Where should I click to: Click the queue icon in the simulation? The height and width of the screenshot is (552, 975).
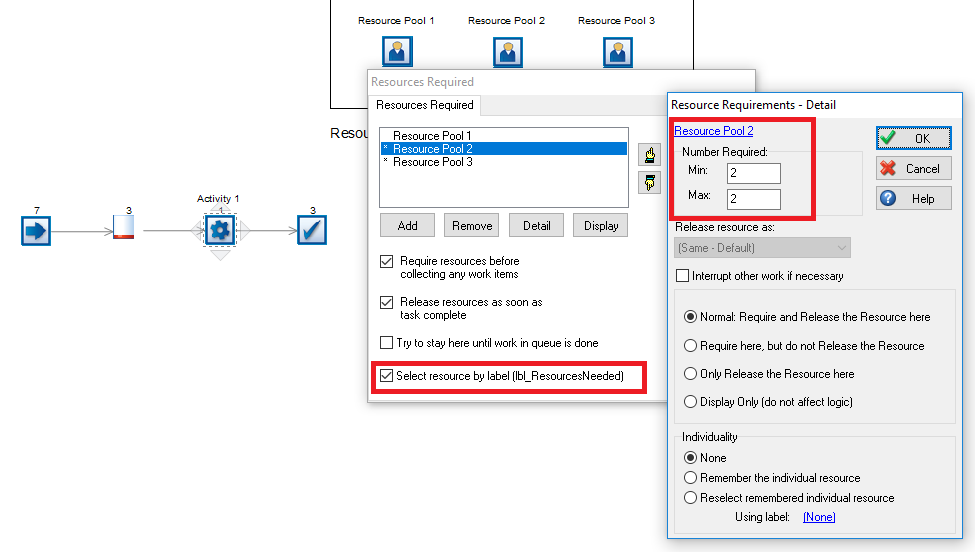click(123, 227)
